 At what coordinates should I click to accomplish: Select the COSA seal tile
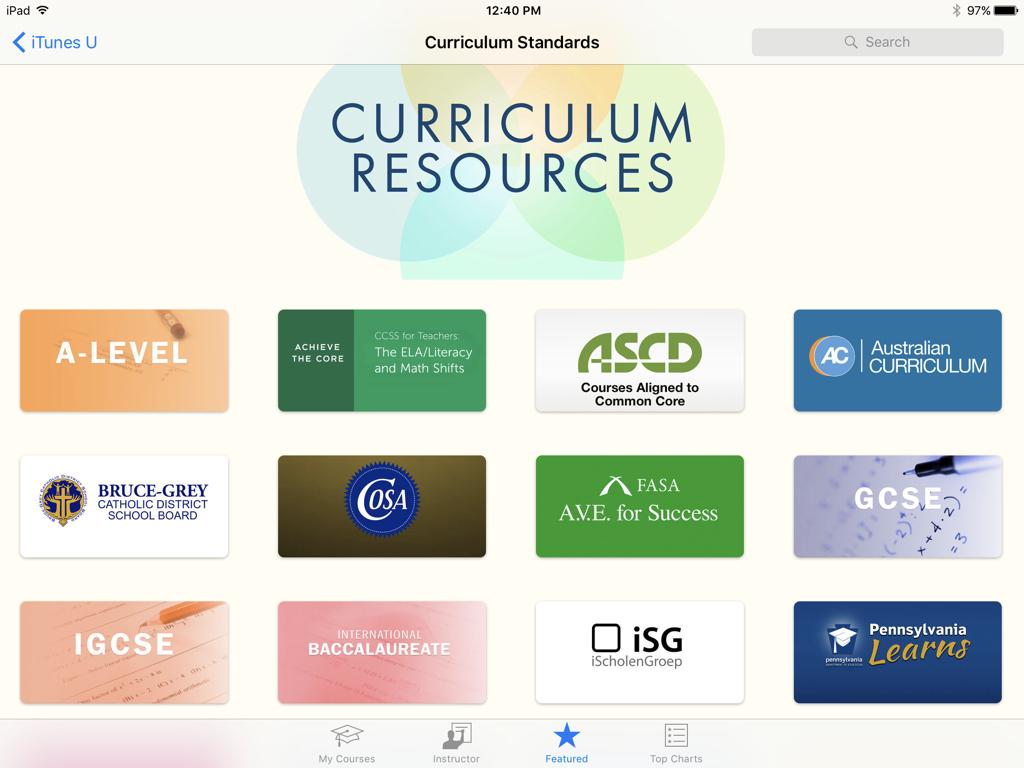point(382,506)
